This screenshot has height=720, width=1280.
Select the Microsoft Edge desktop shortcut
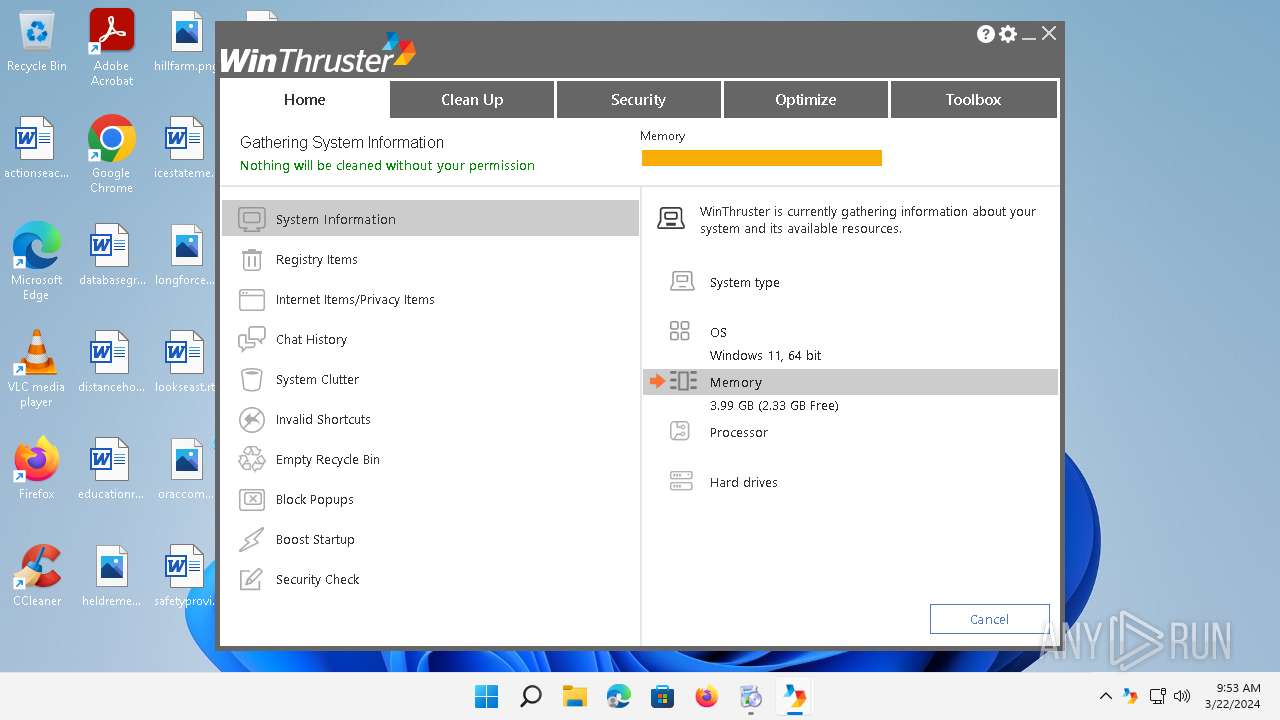(37, 261)
